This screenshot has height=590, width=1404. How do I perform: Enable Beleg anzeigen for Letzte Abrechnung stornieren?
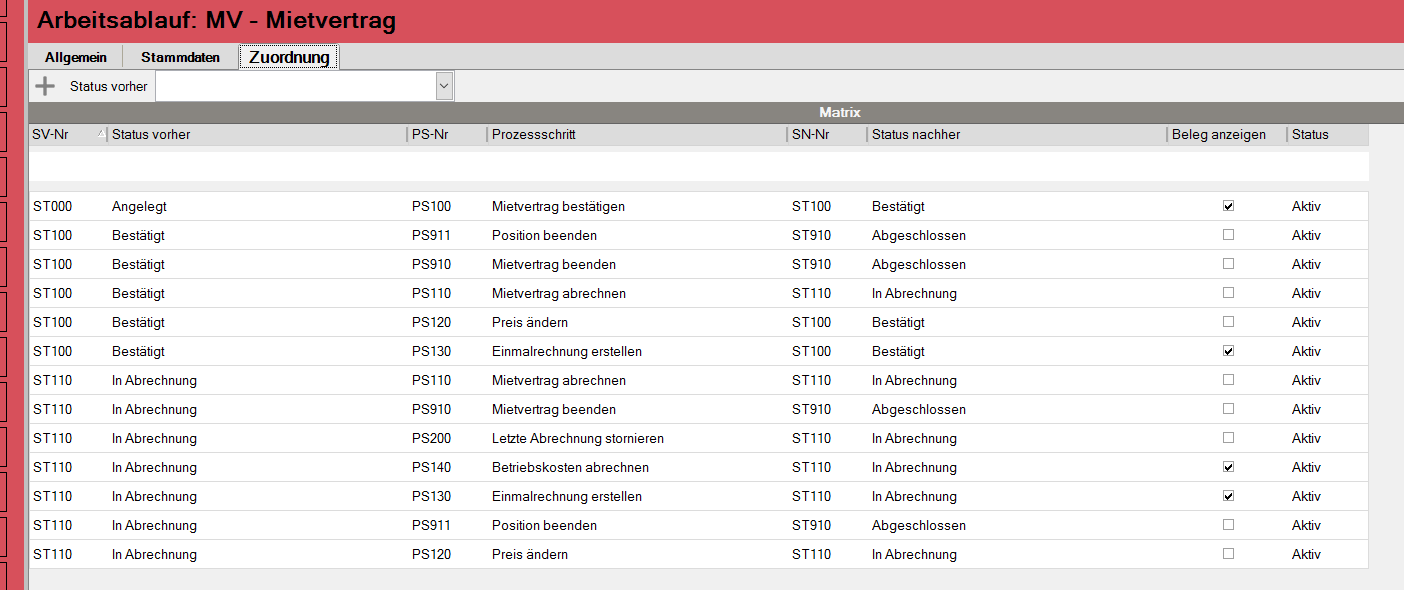tap(1228, 438)
